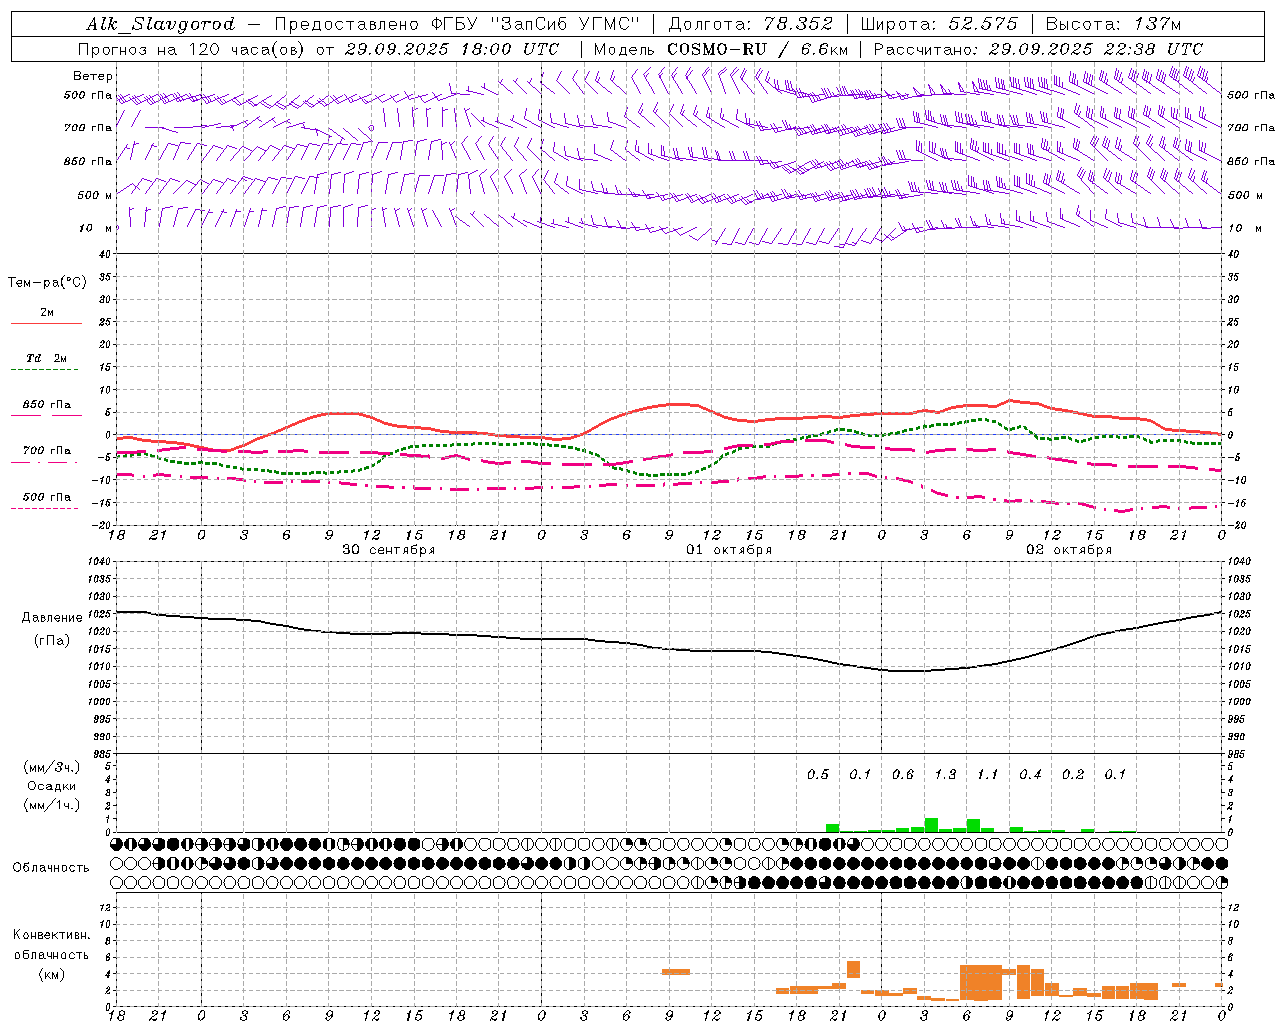This screenshot has width=1280, height=1024.
Task: Click the Прогноз на 120 часа(ов) text
Action: point(193,49)
